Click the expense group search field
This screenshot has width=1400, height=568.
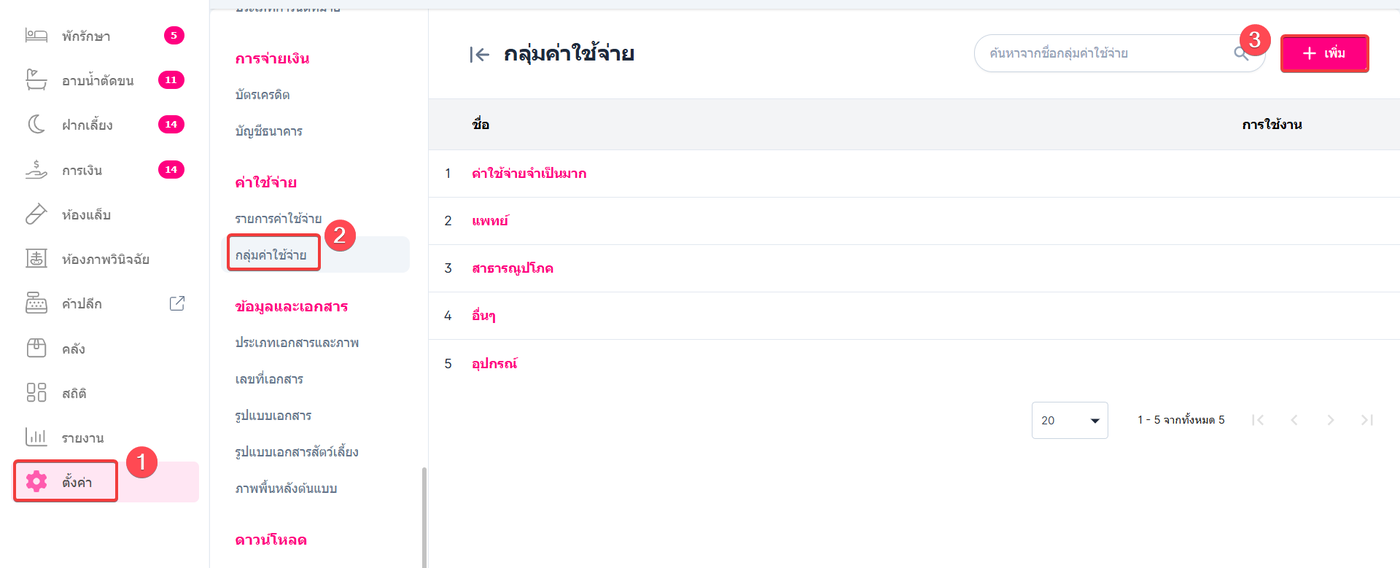tap(1100, 53)
